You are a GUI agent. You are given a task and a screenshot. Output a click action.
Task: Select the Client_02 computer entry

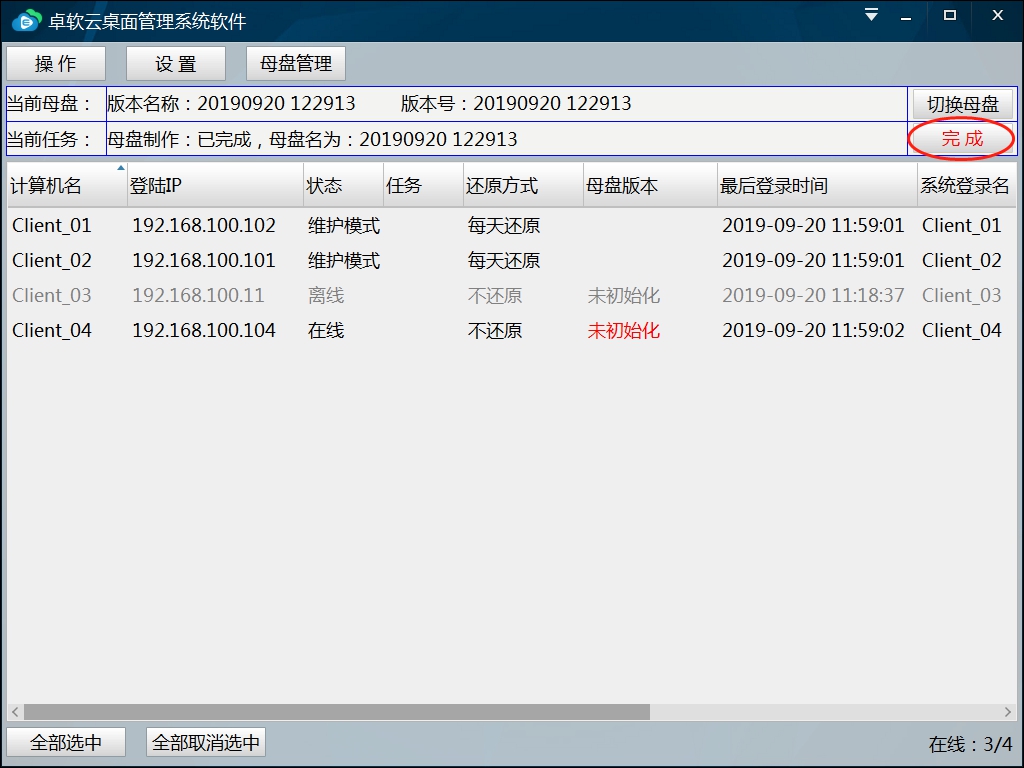click(x=52, y=261)
